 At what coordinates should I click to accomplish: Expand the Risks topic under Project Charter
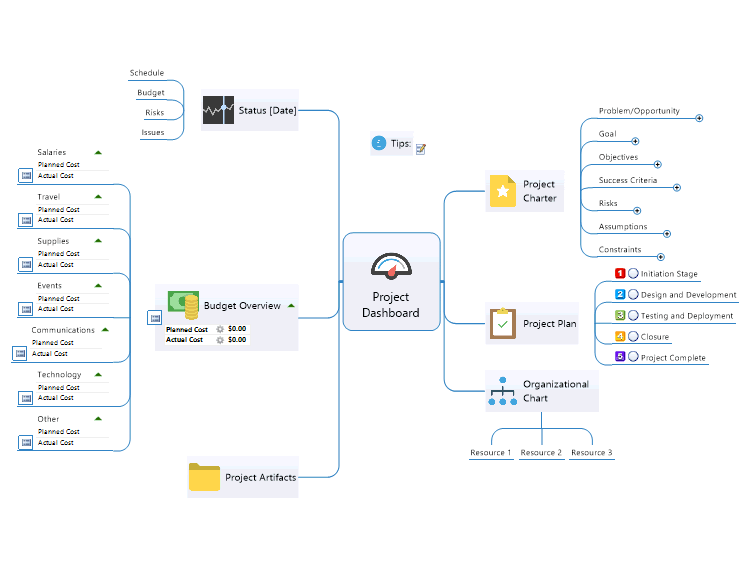point(637,210)
